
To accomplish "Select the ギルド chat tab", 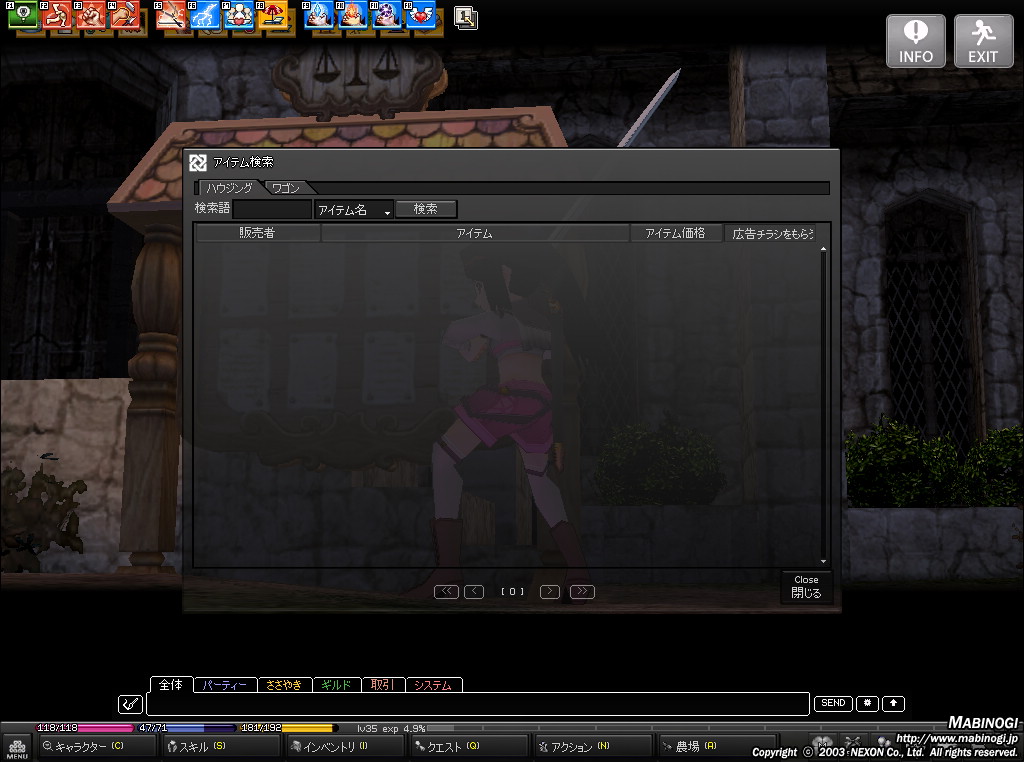I will [335, 685].
